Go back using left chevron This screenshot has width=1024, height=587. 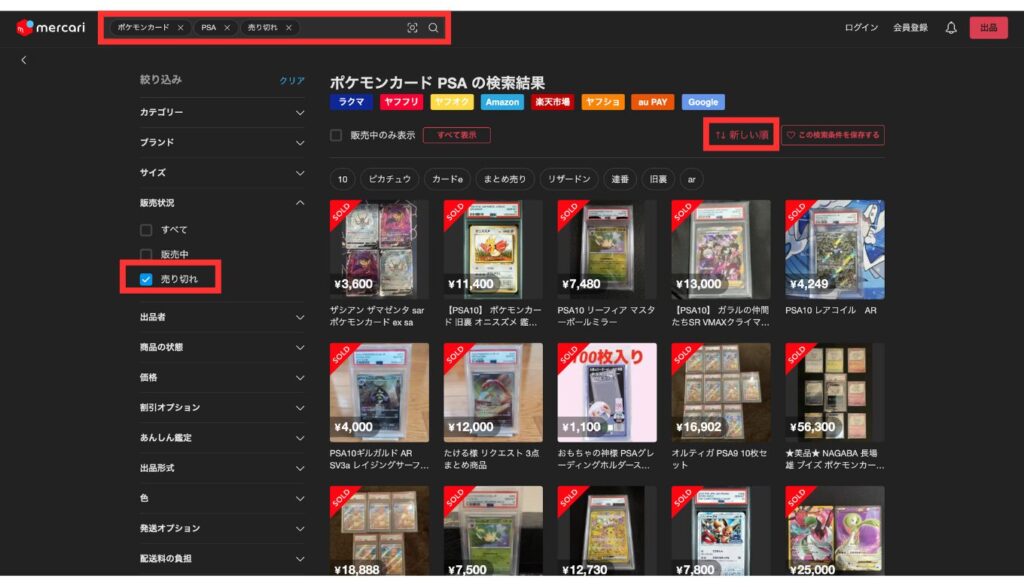coord(24,60)
